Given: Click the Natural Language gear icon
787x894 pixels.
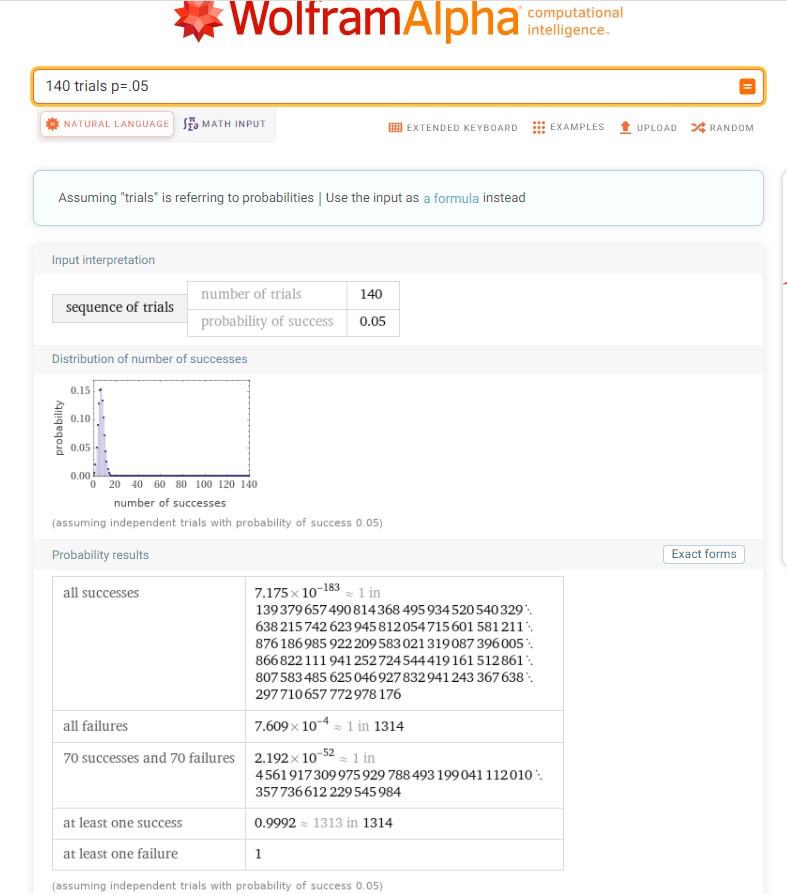Looking at the screenshot, I should (x=52, y=124).
